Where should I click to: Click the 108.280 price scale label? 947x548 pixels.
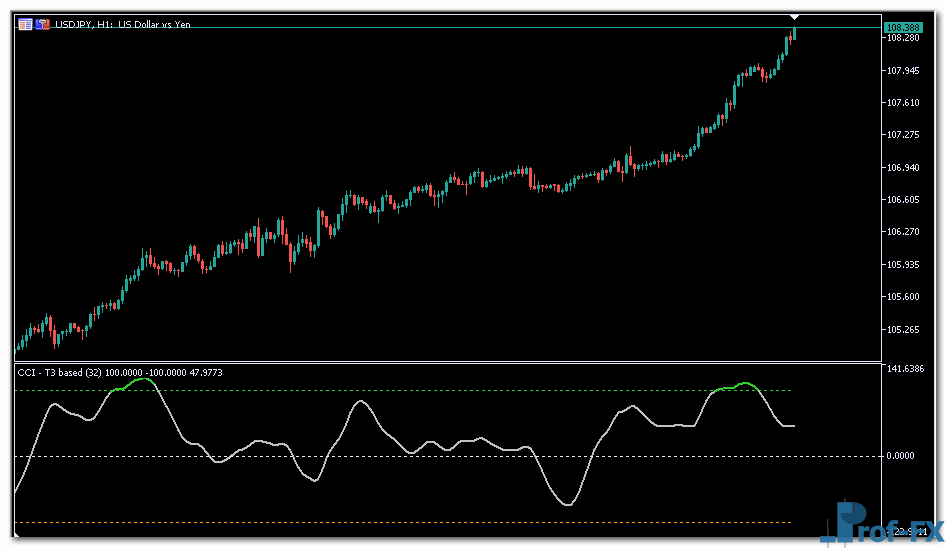[x=903, y=38]
